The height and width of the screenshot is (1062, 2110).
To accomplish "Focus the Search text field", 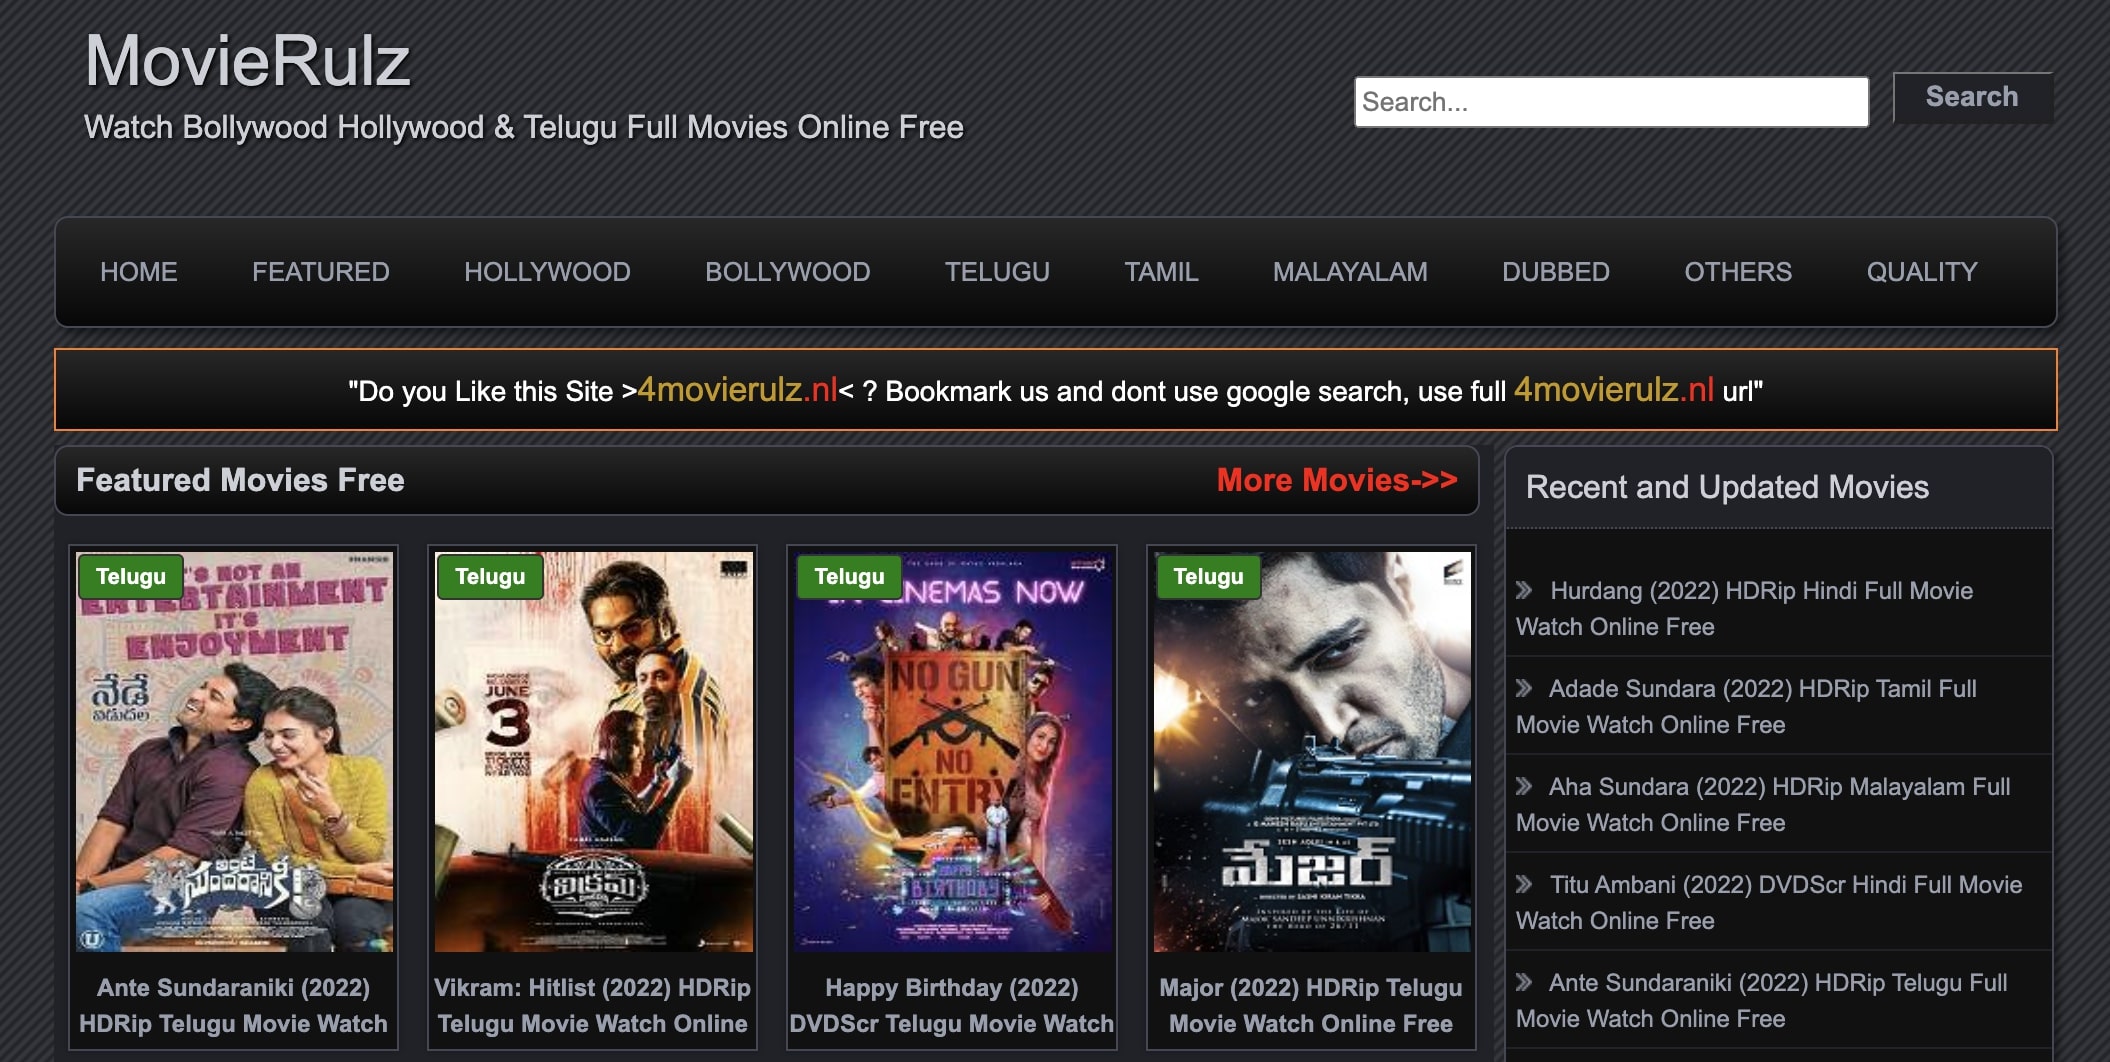I will [1610, 102].
